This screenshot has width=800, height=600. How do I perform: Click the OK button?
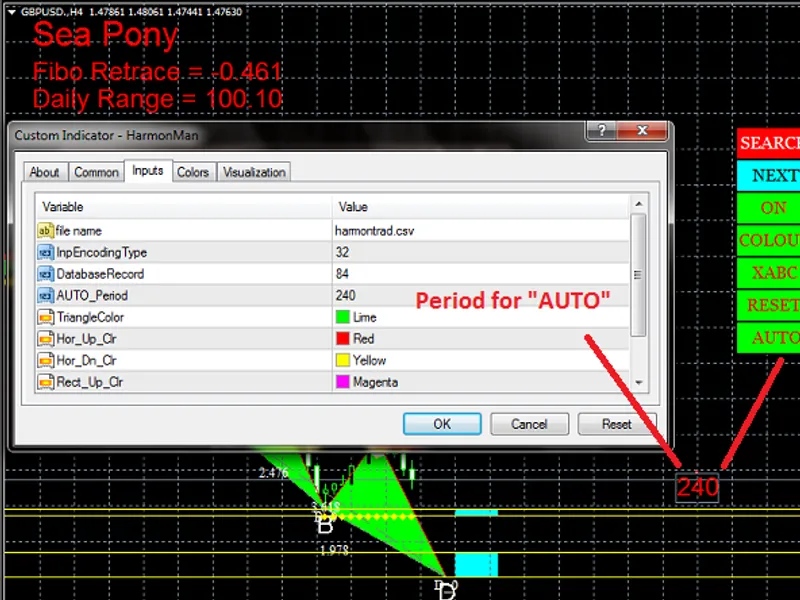(x=442, y=424)
